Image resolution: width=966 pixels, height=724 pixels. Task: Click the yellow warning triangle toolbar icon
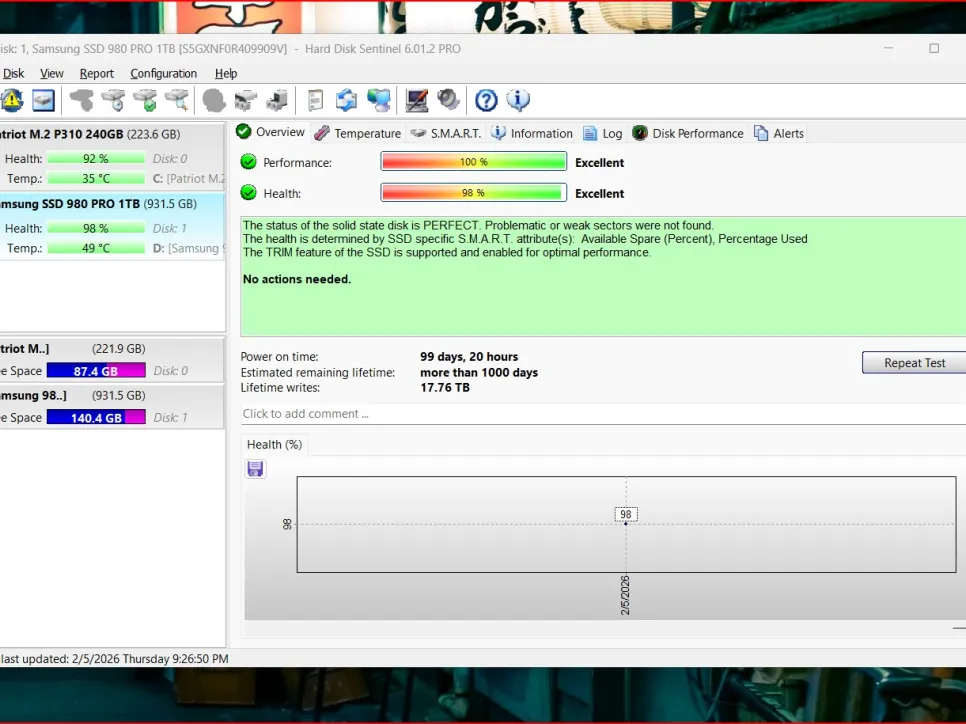11,100
